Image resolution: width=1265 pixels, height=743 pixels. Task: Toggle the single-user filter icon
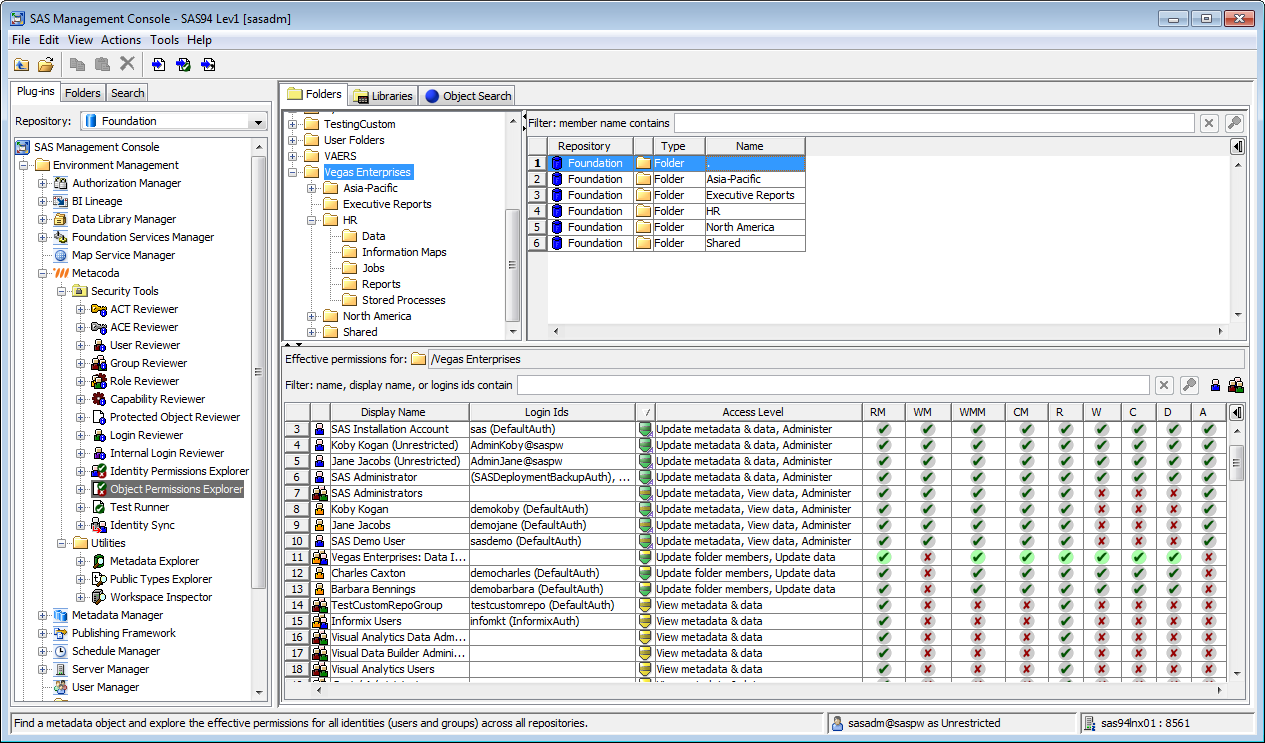click(1215, 385)
